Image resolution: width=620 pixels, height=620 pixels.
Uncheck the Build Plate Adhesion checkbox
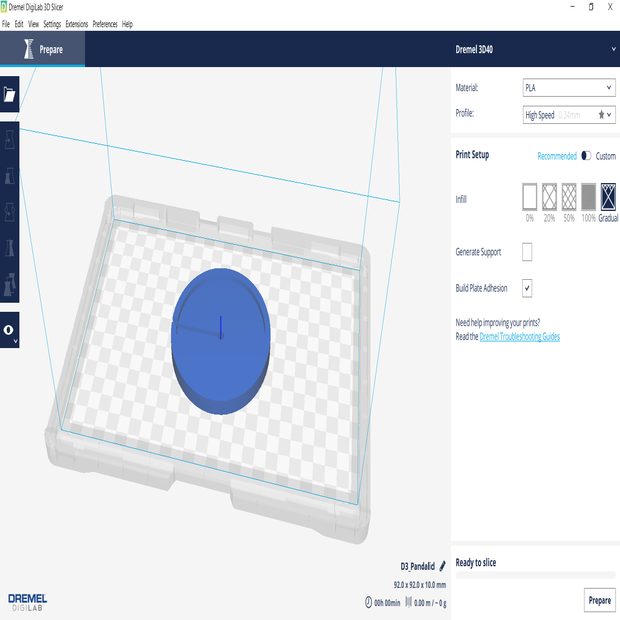[x=527, y=288]
